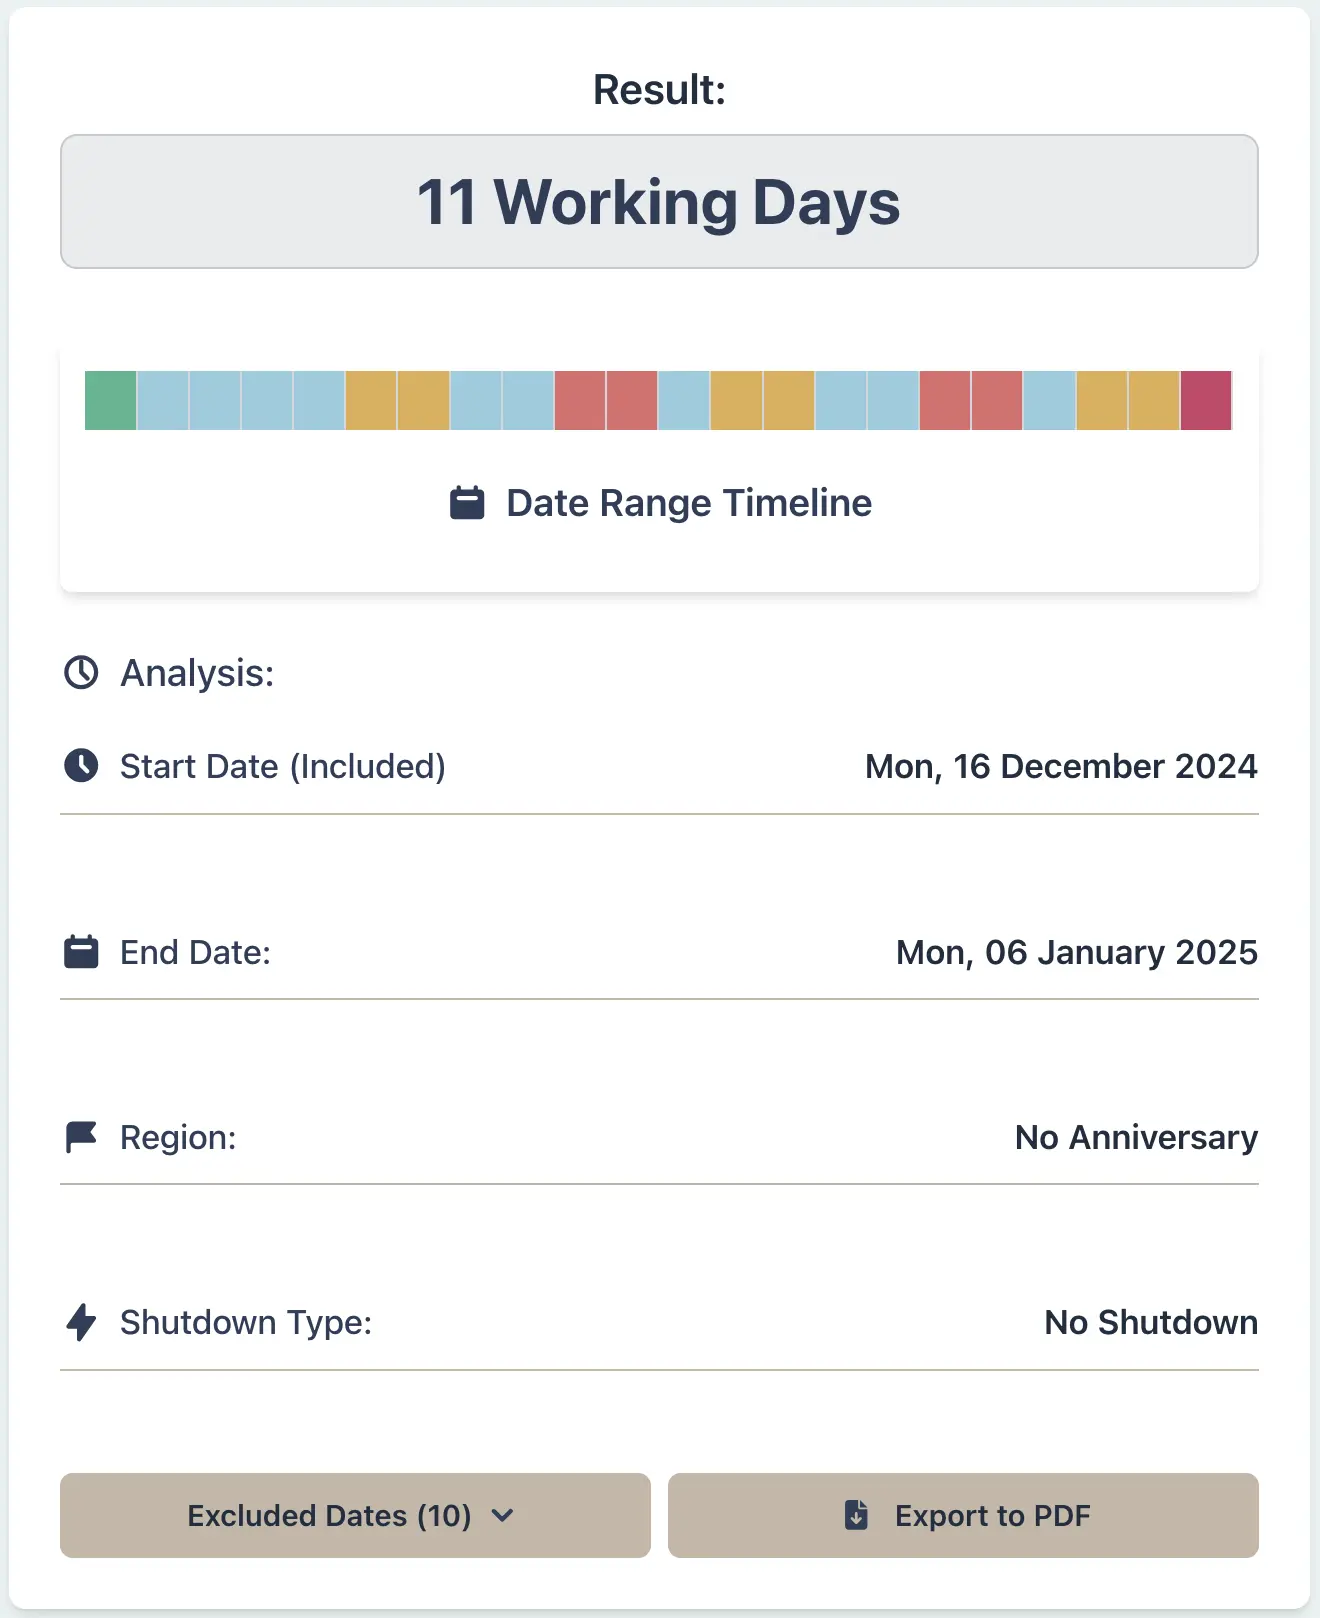Screen dimensions: 1320x1618
Task: Click the Export to PDF button
Action: coord(964,1515)
